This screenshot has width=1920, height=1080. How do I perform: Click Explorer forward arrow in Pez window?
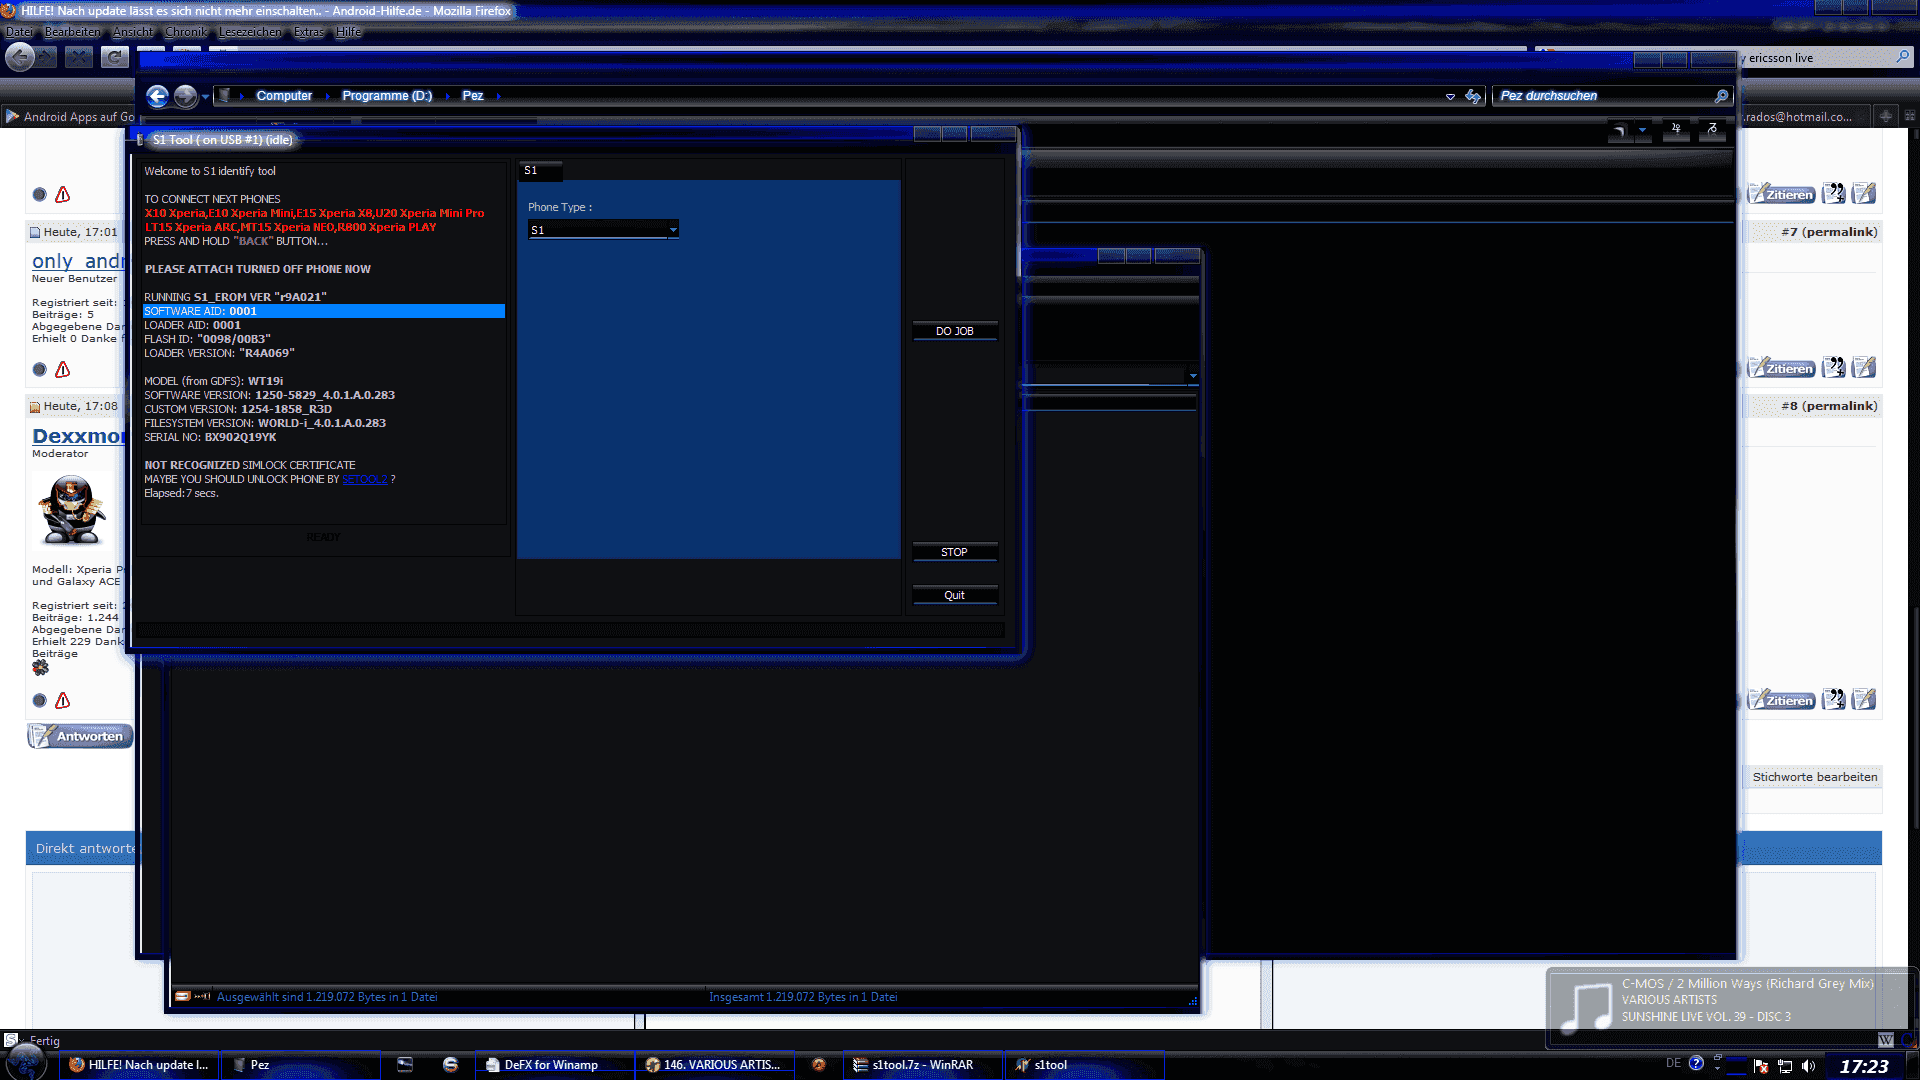(x=185, y=96)
